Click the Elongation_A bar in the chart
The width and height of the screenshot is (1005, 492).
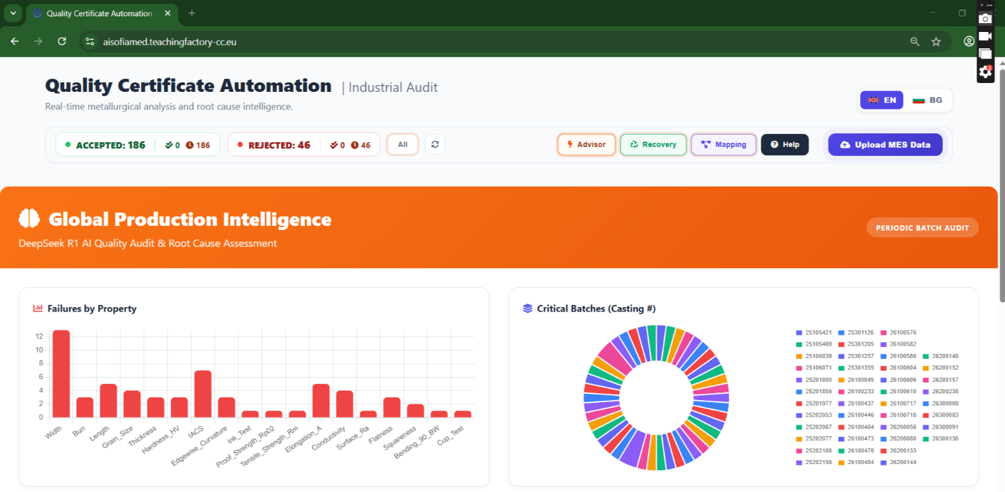[320, 400]
